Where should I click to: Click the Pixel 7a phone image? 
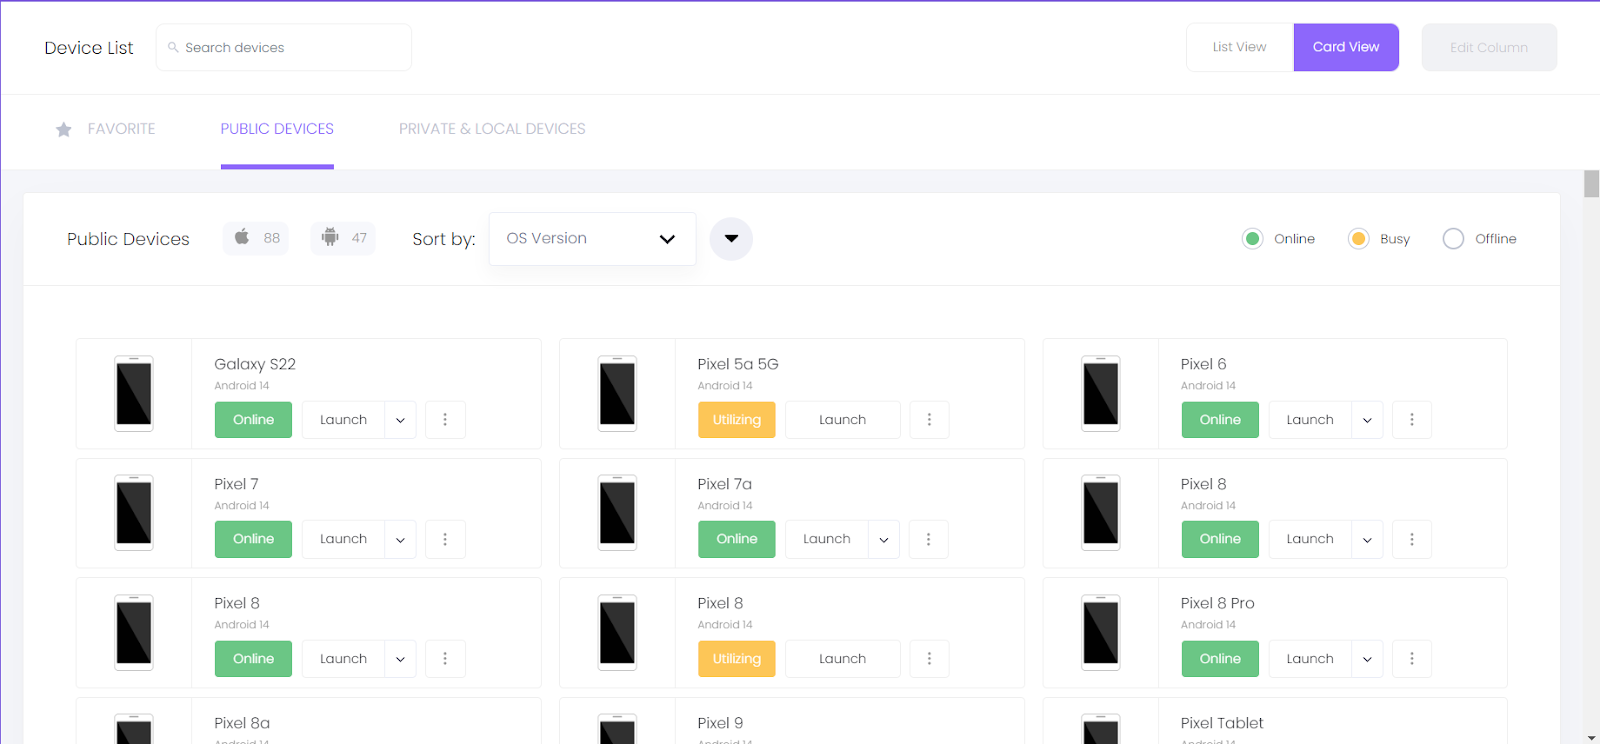point(617,513)
